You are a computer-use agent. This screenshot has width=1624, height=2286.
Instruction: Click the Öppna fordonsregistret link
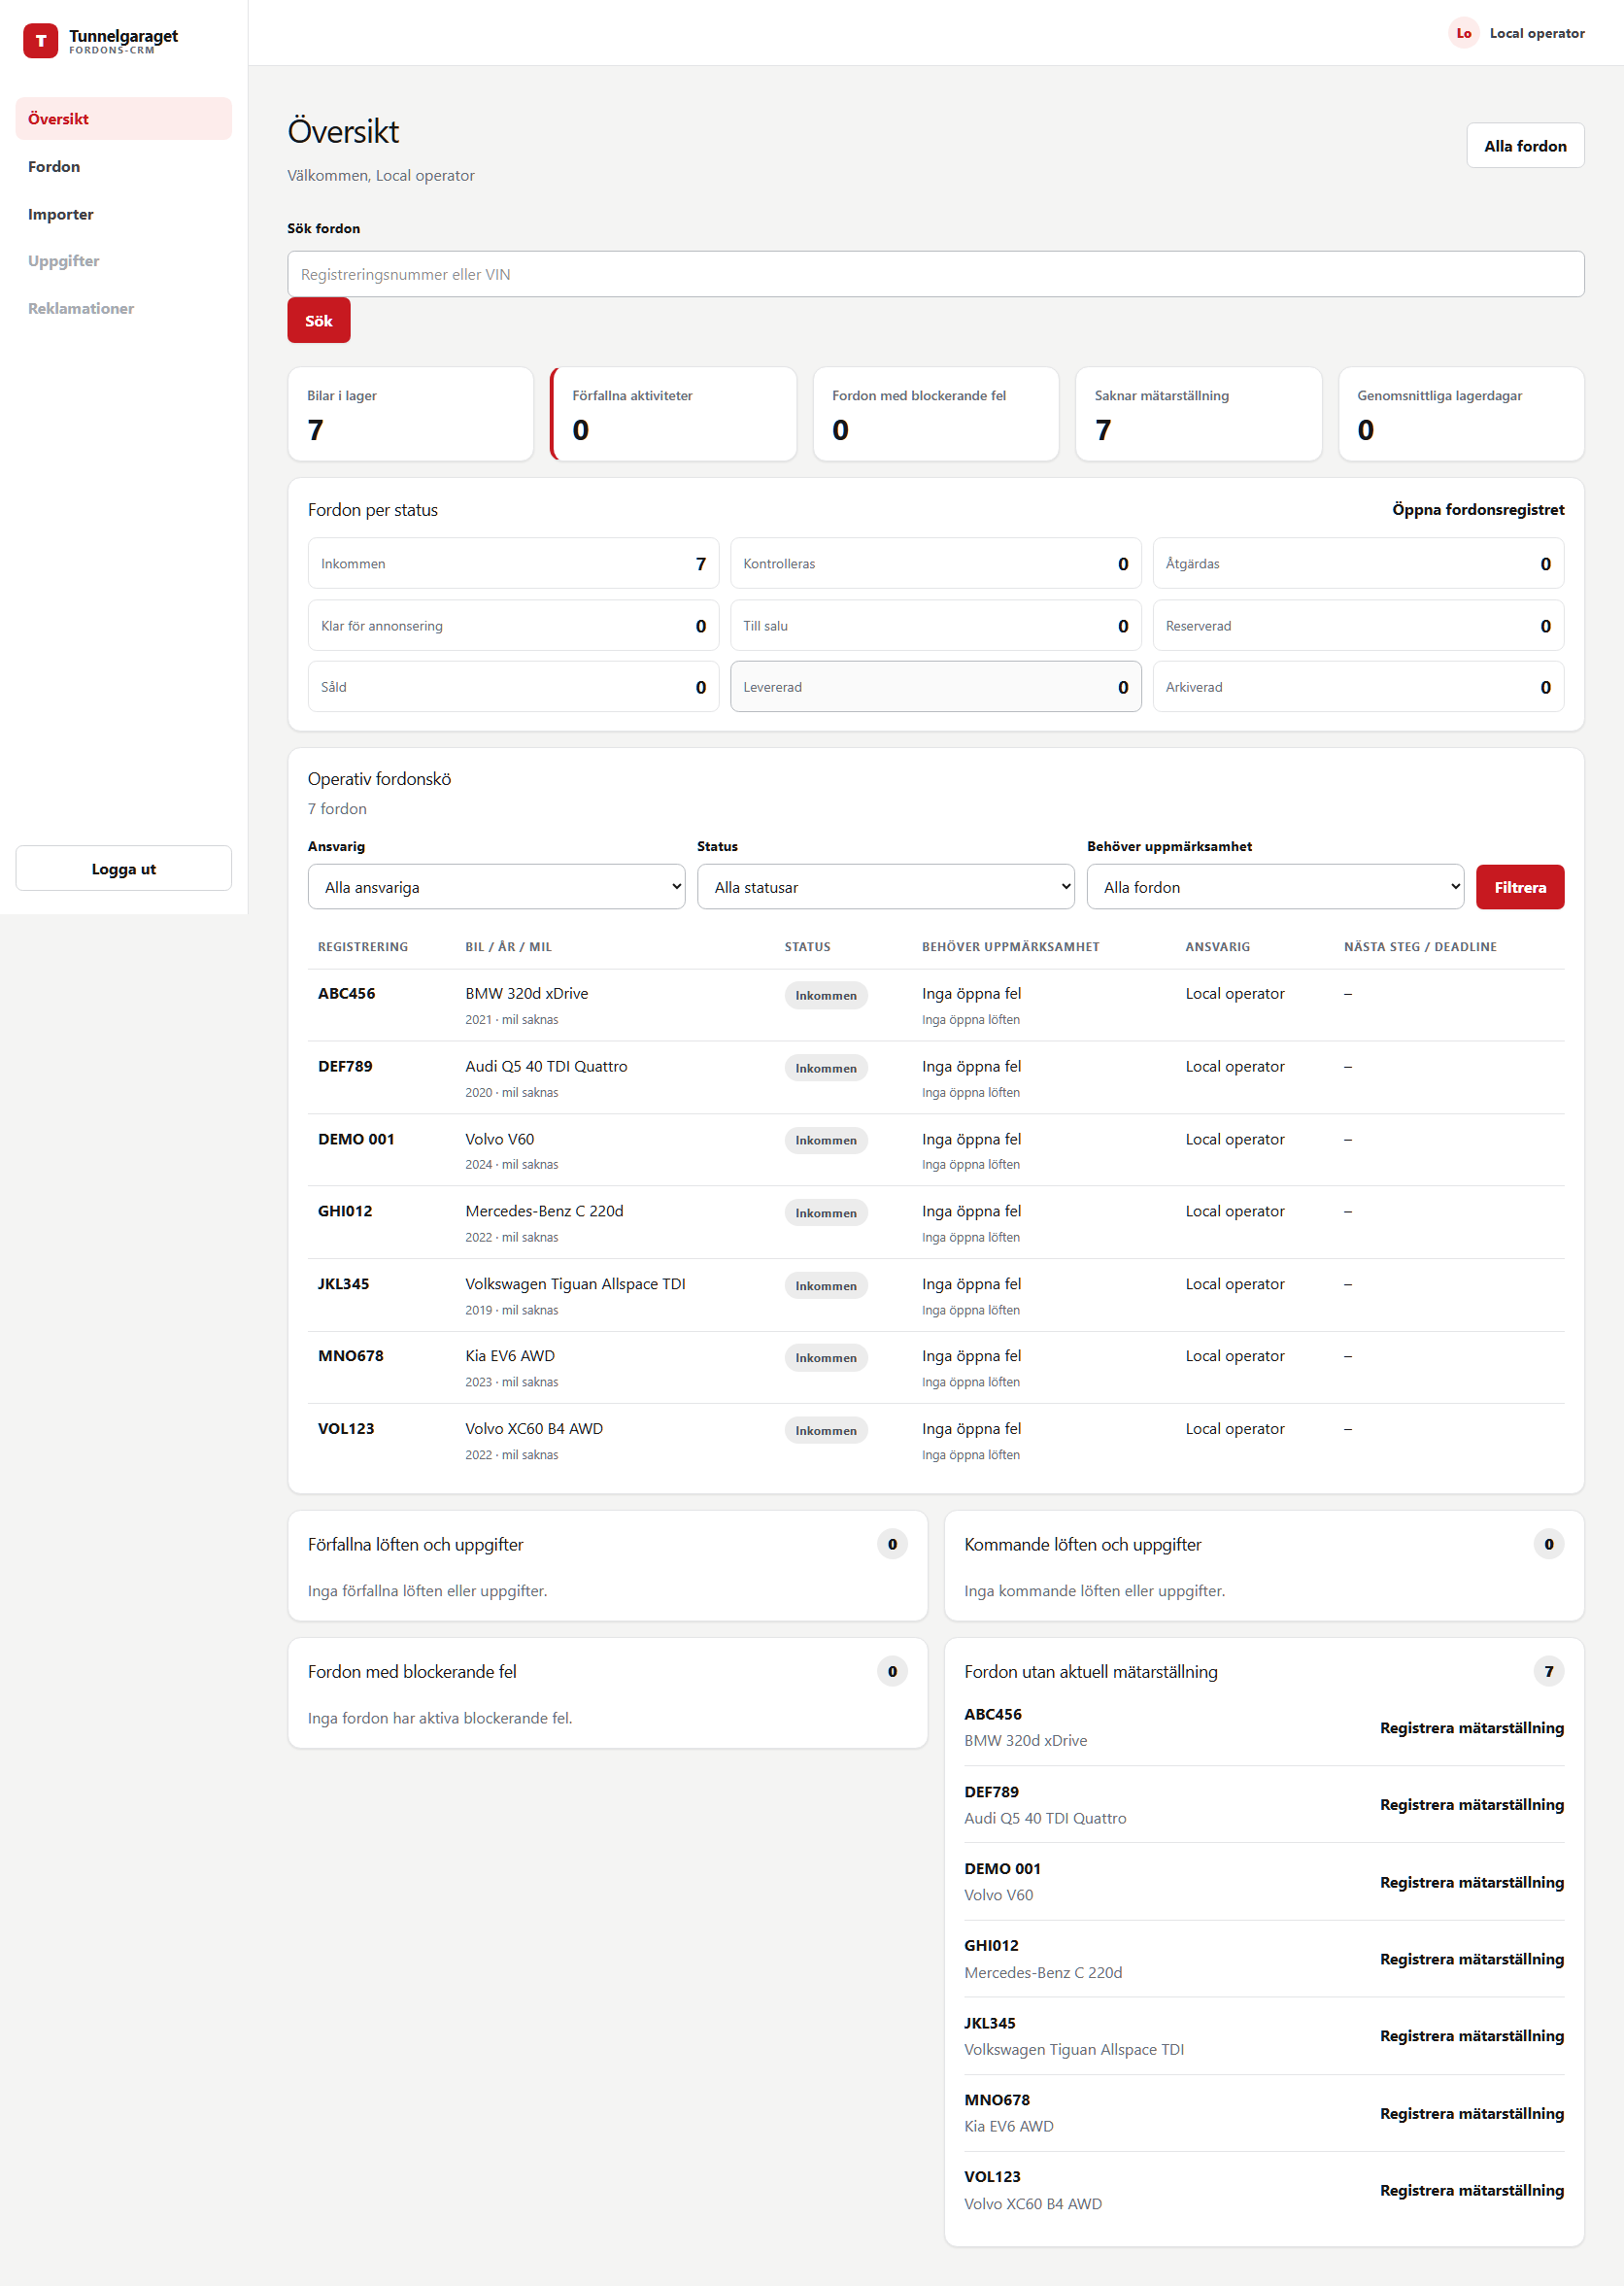(x=1477, y=510)
